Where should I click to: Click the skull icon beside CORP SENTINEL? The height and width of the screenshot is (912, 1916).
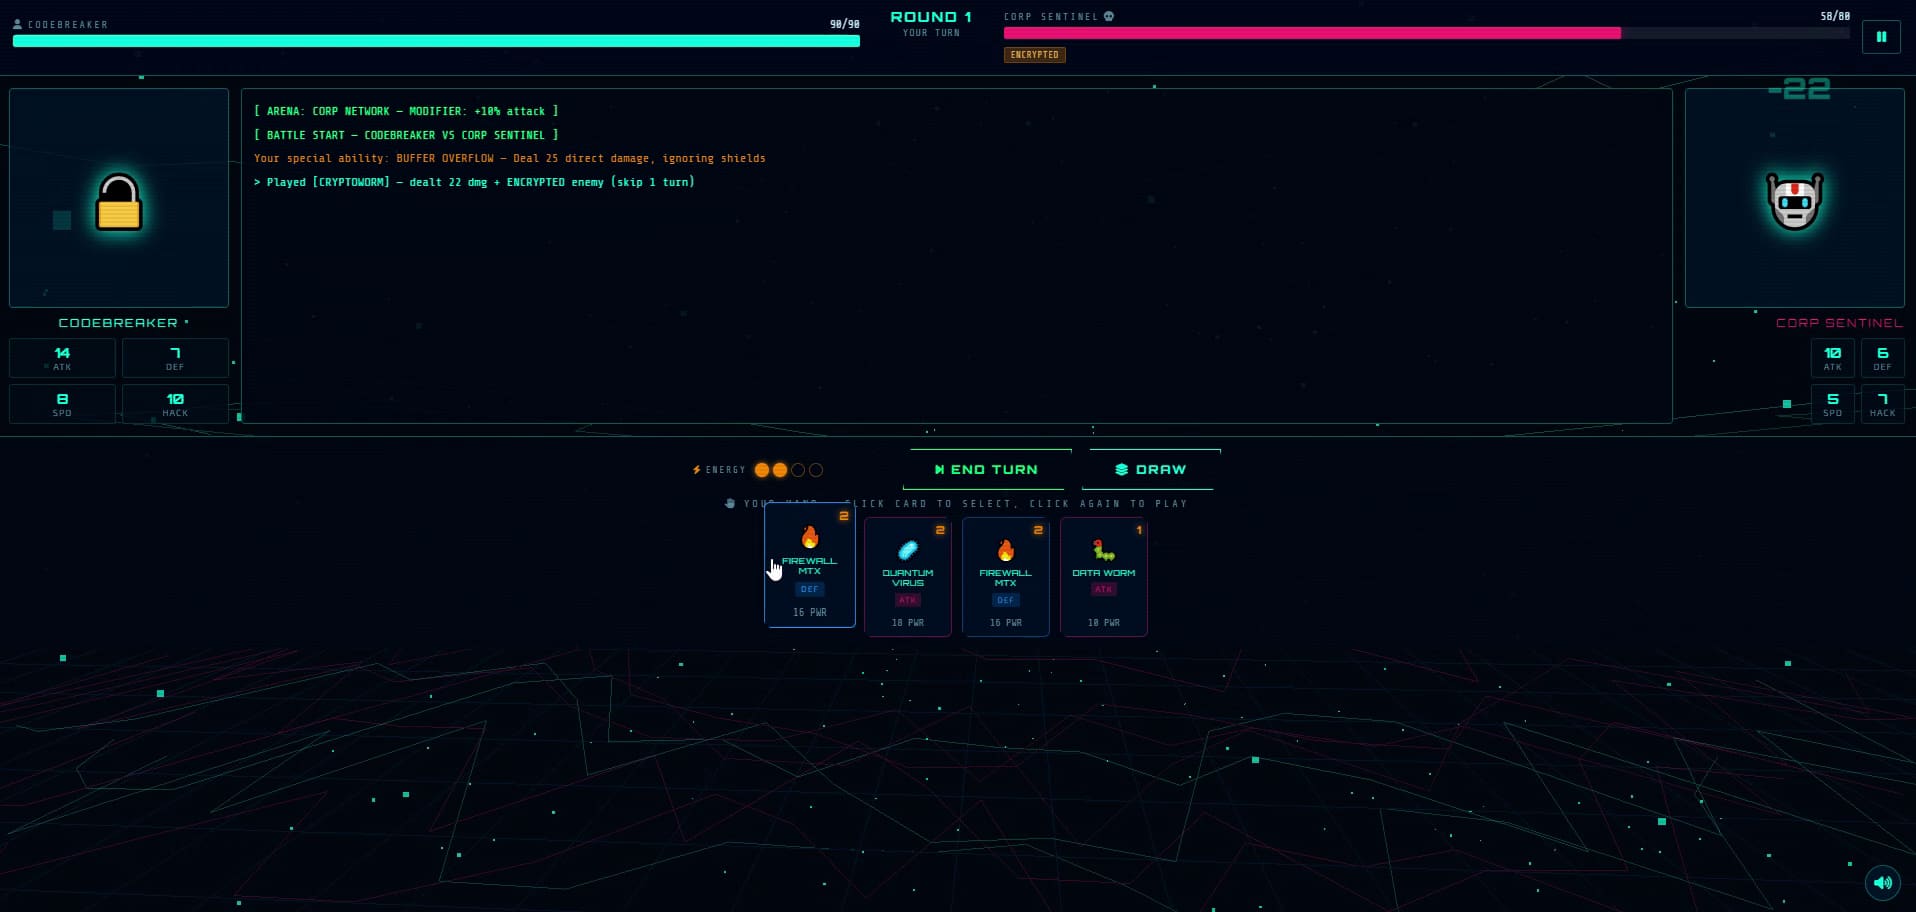[x=1109, y=16]
